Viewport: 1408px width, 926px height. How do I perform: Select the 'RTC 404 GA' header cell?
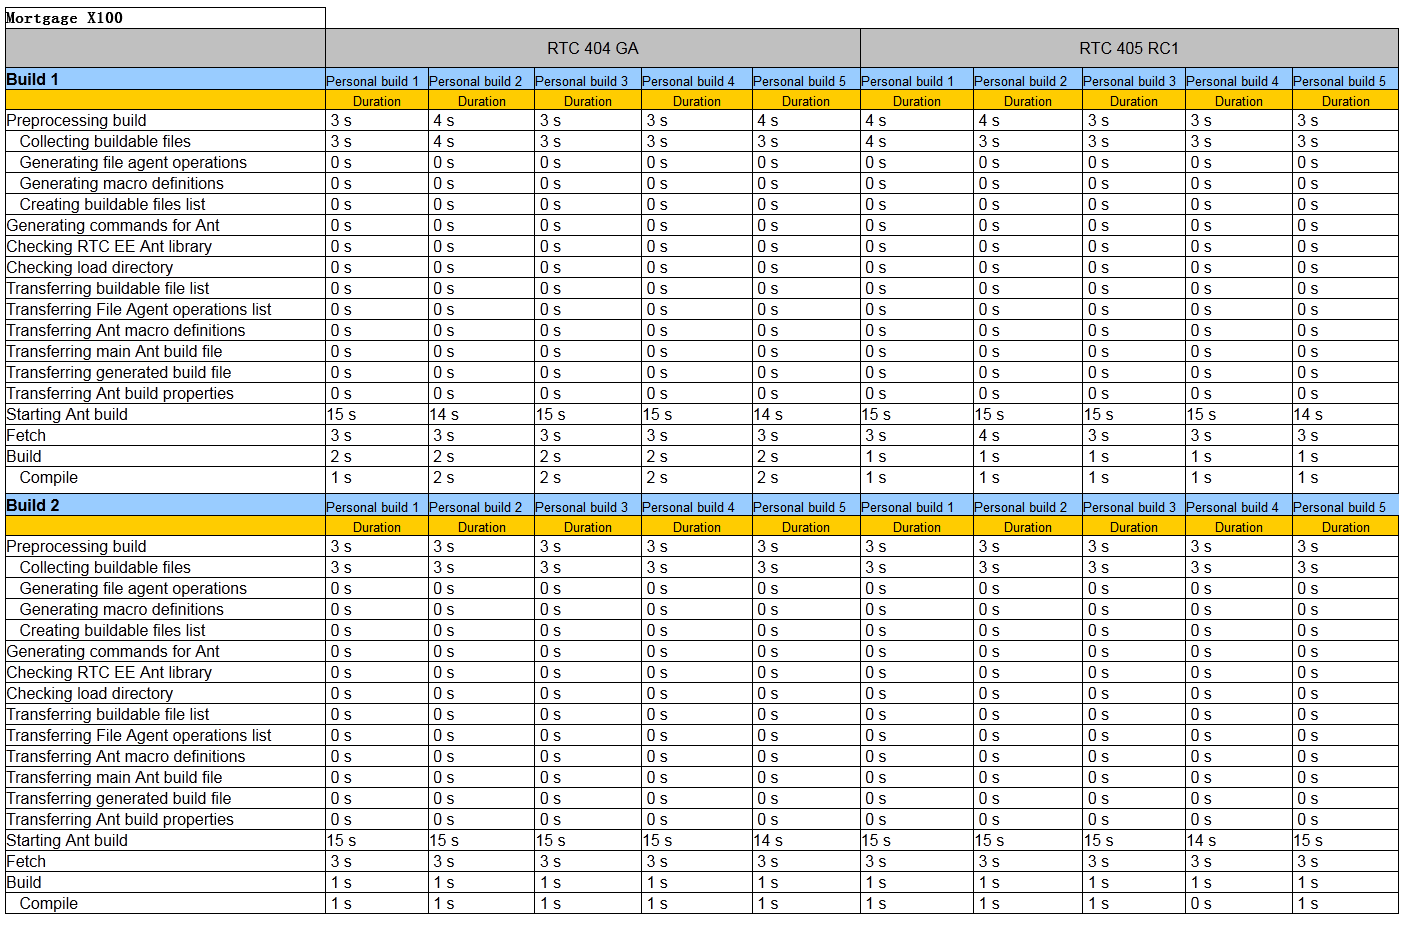coord(593,48)
